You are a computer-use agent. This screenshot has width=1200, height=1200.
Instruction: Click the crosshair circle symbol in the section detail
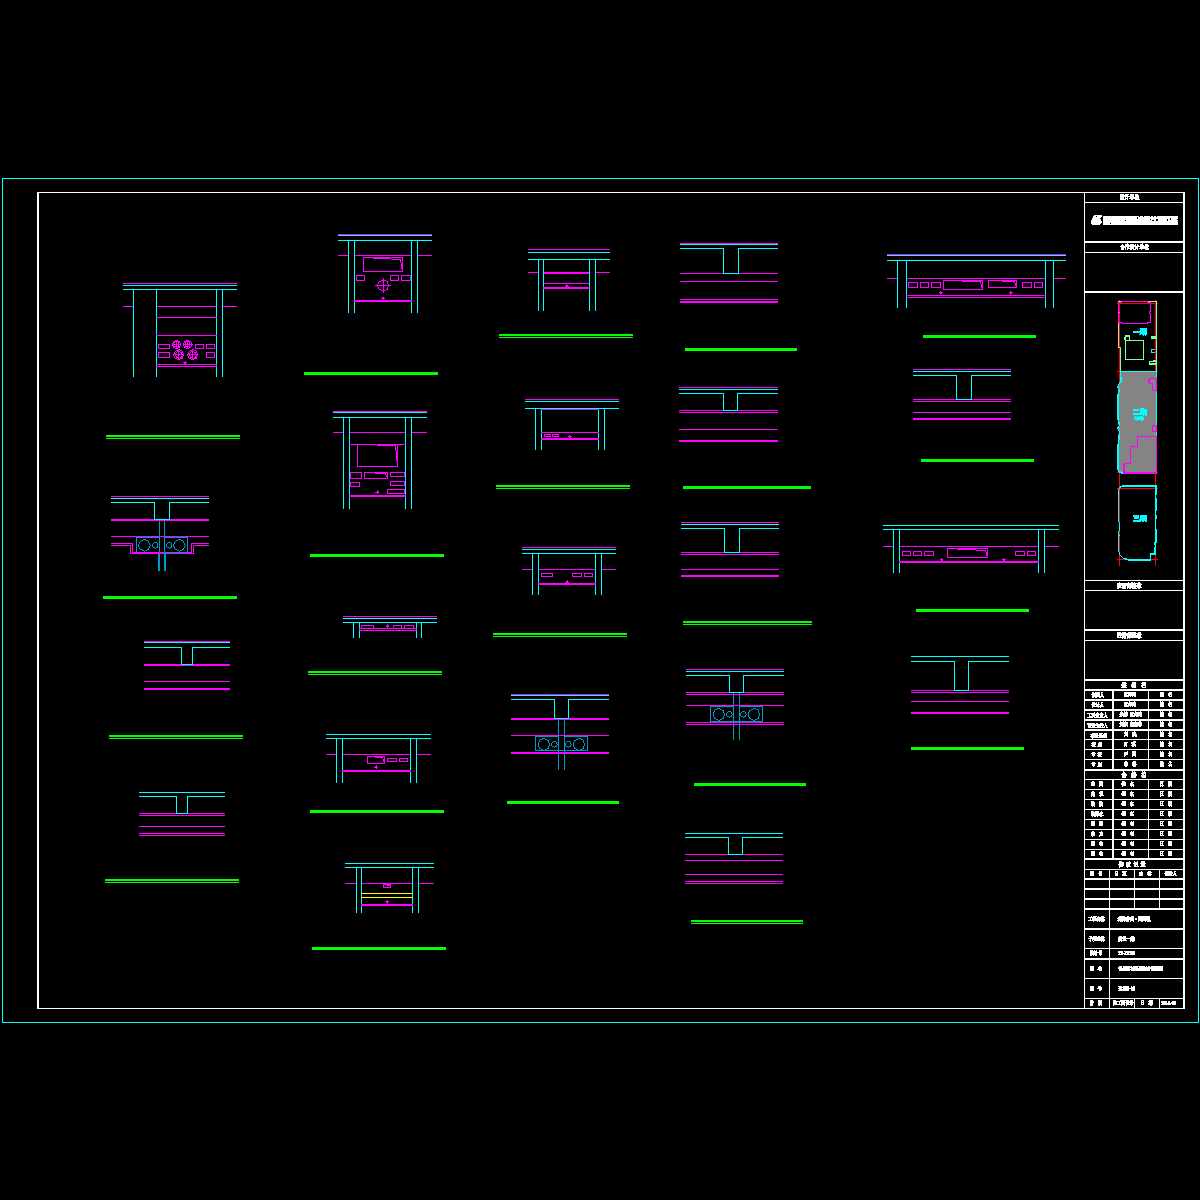[x=383, y=286]
